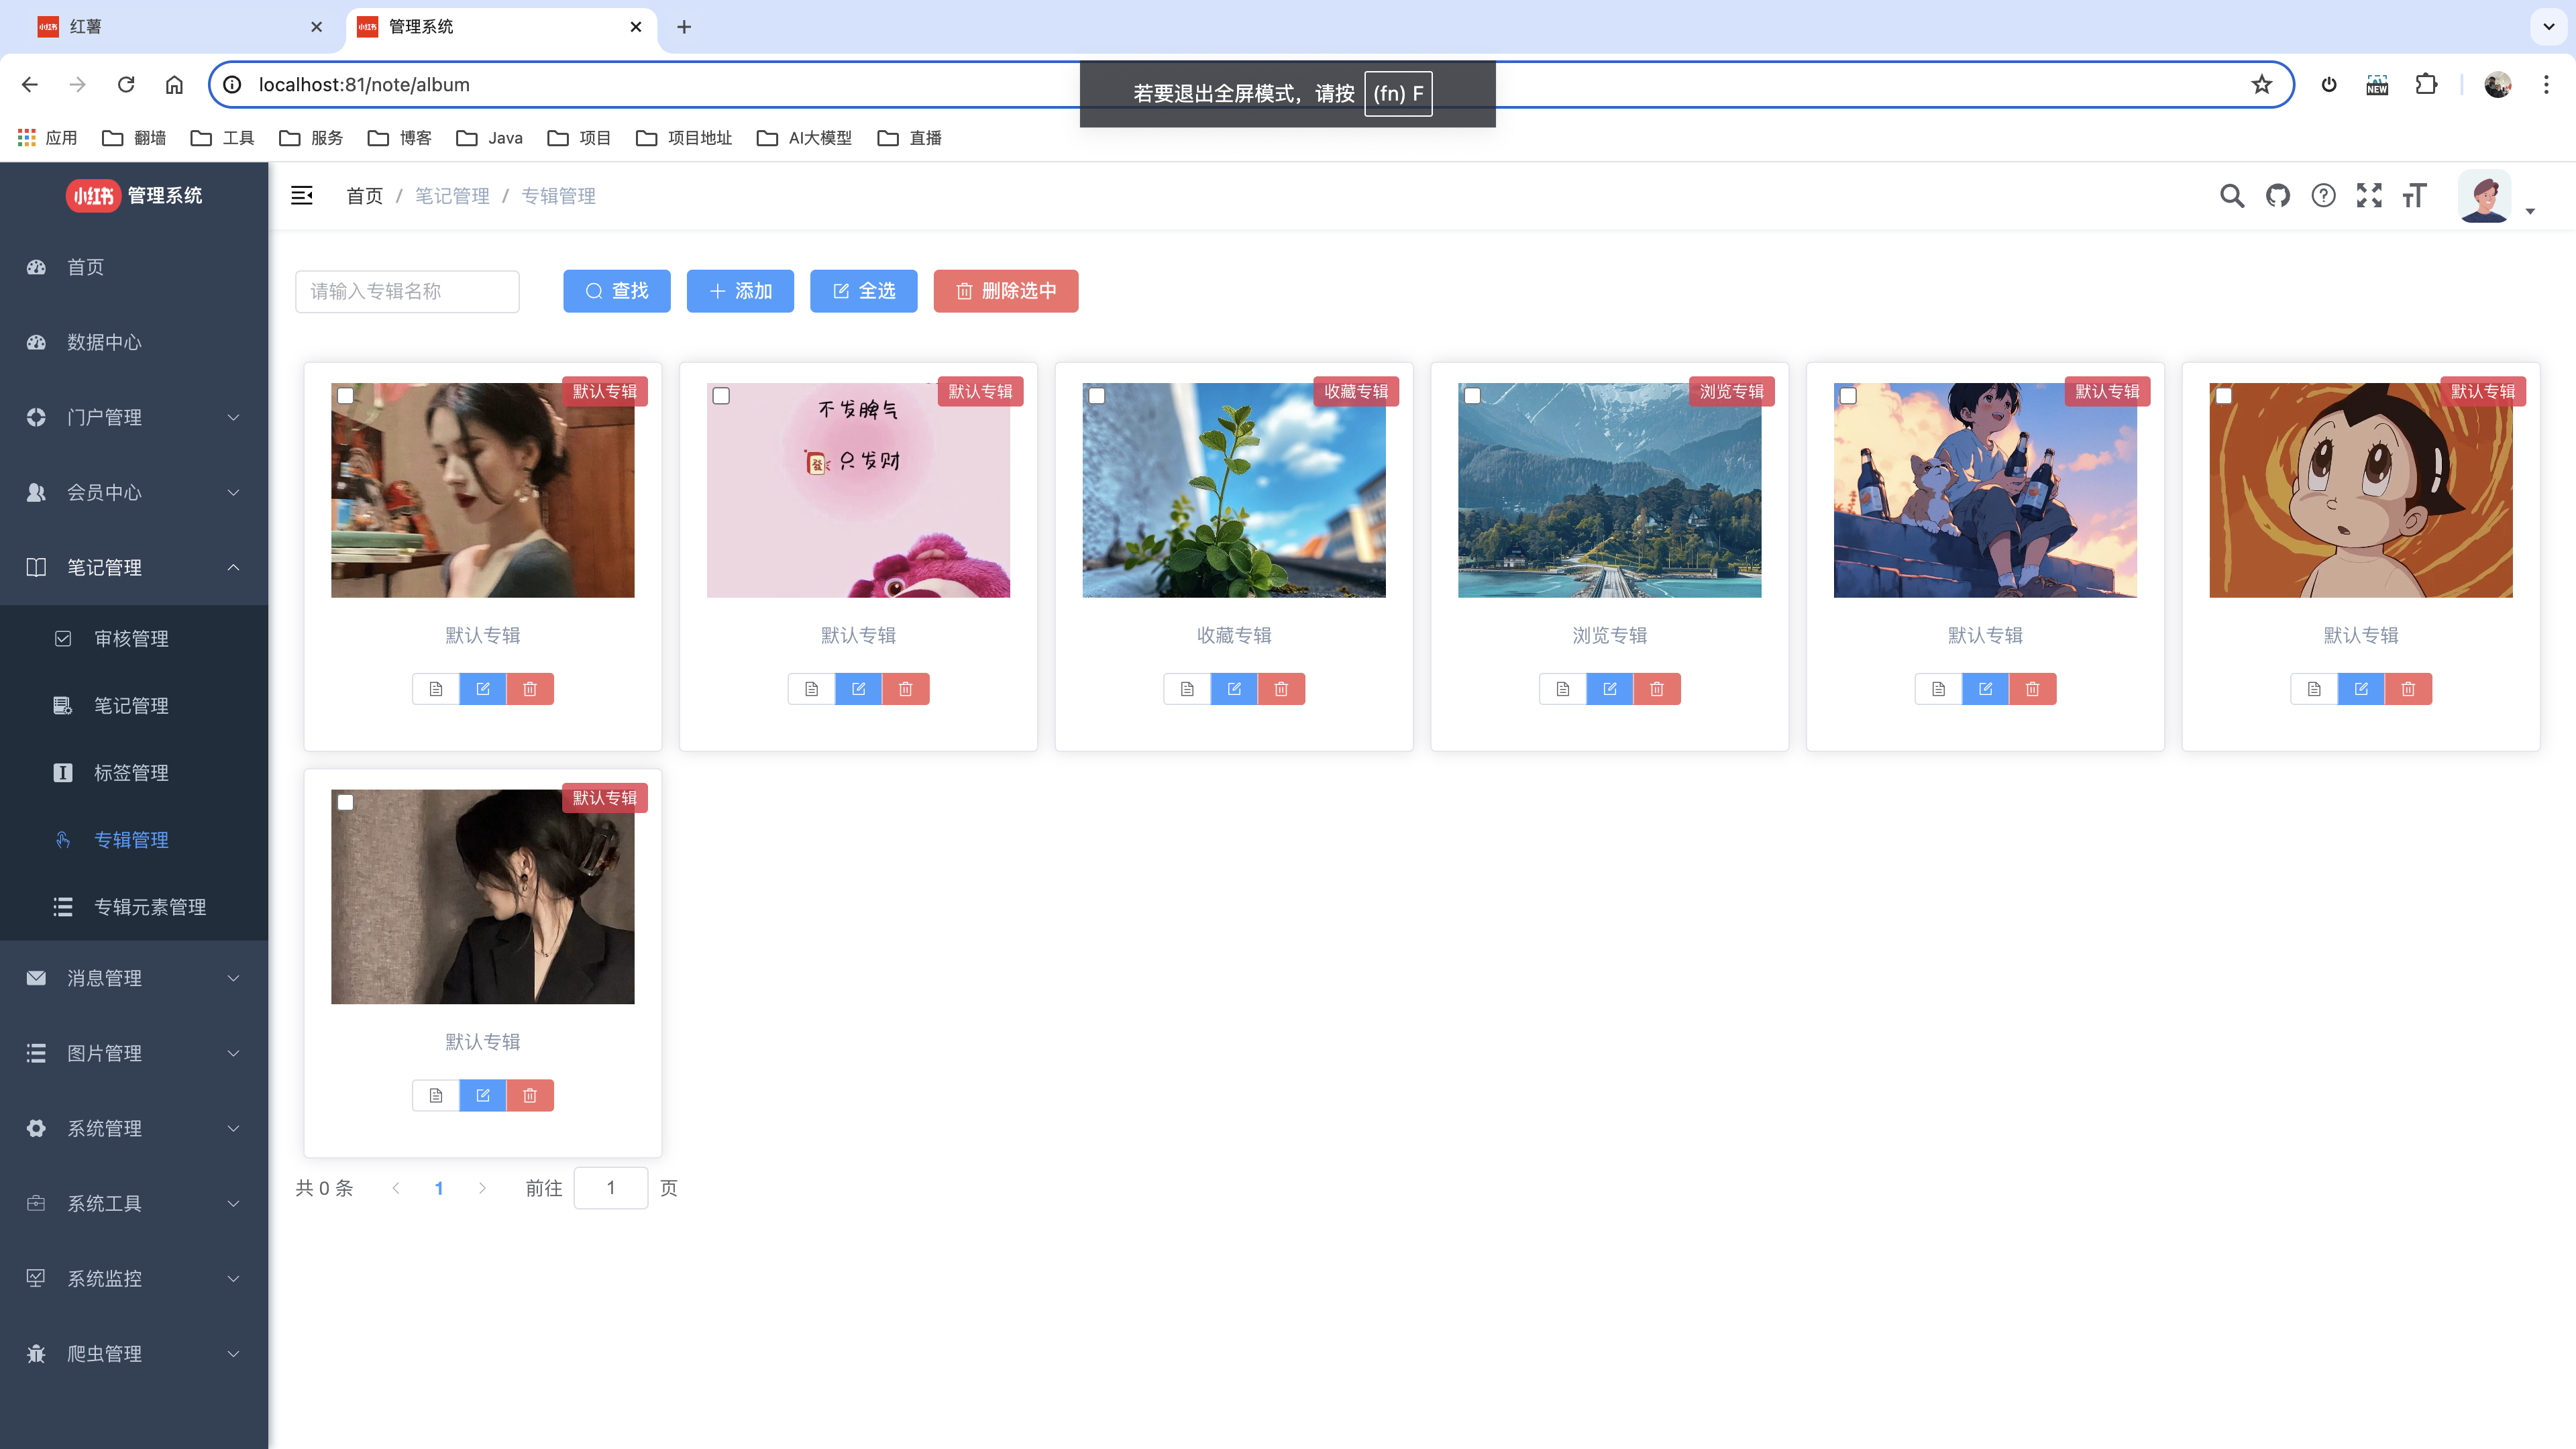This screenshot has width=2576, height=1449.
Task: Edit the 浏览专辑 album via pencil icon
Action: (1609, 689)
